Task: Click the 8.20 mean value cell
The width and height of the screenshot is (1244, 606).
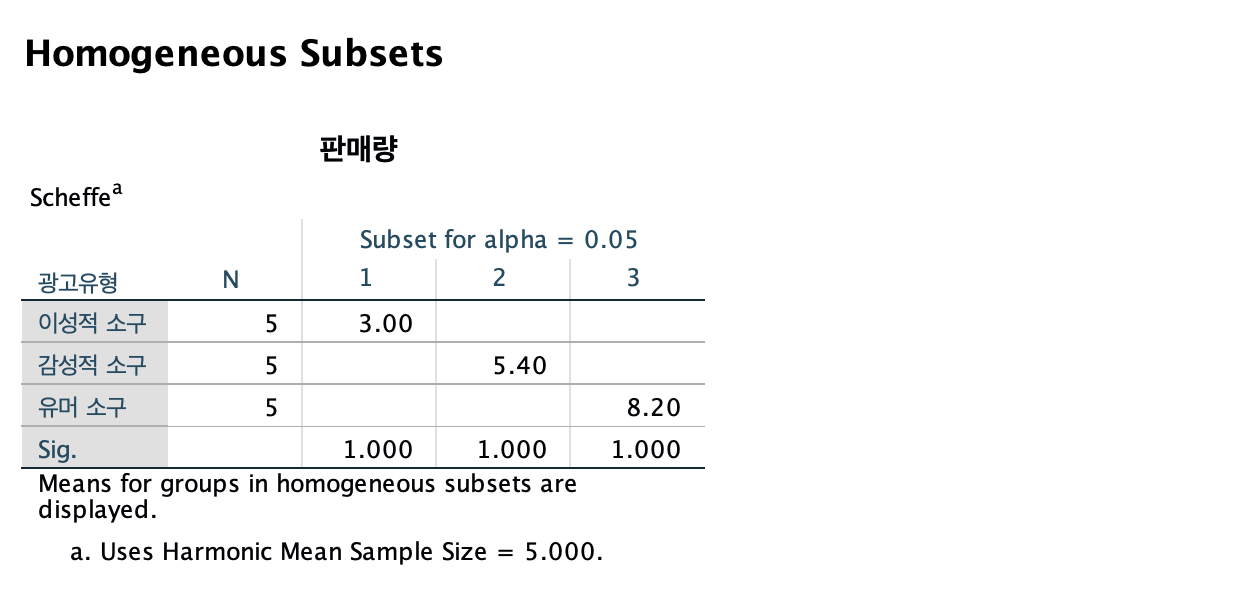Action: click(x=654, y=408)
